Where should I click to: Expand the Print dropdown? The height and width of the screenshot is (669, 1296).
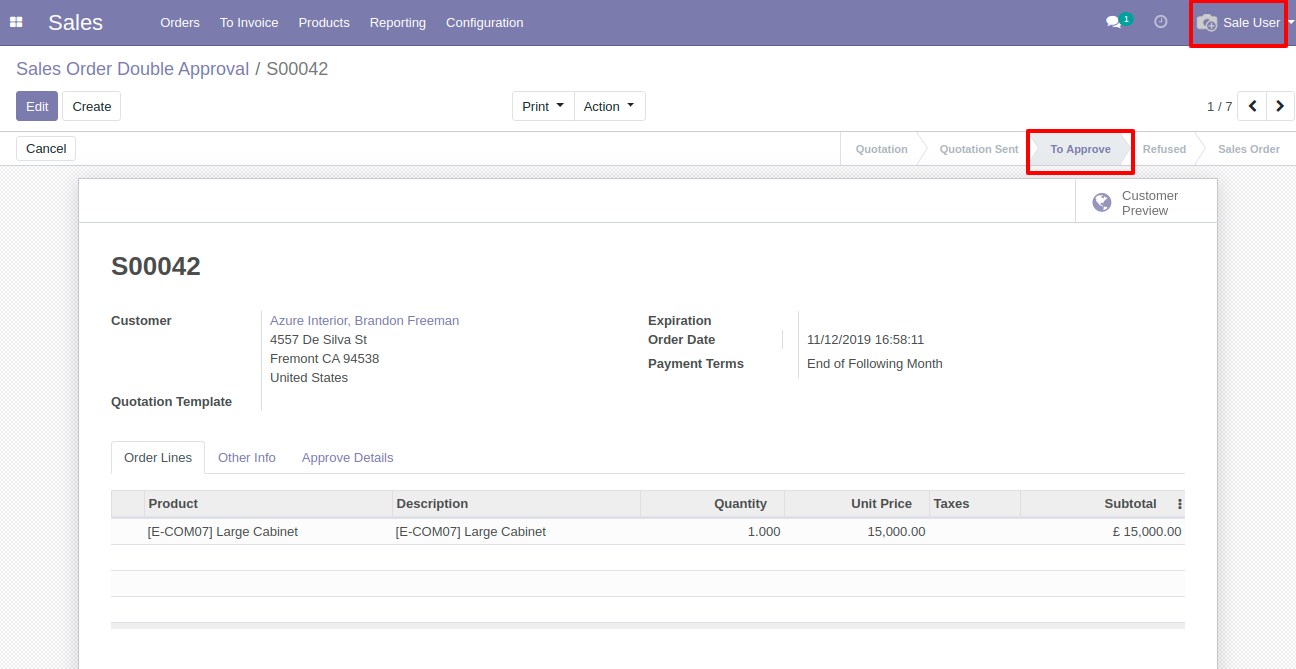pos(543,106)
